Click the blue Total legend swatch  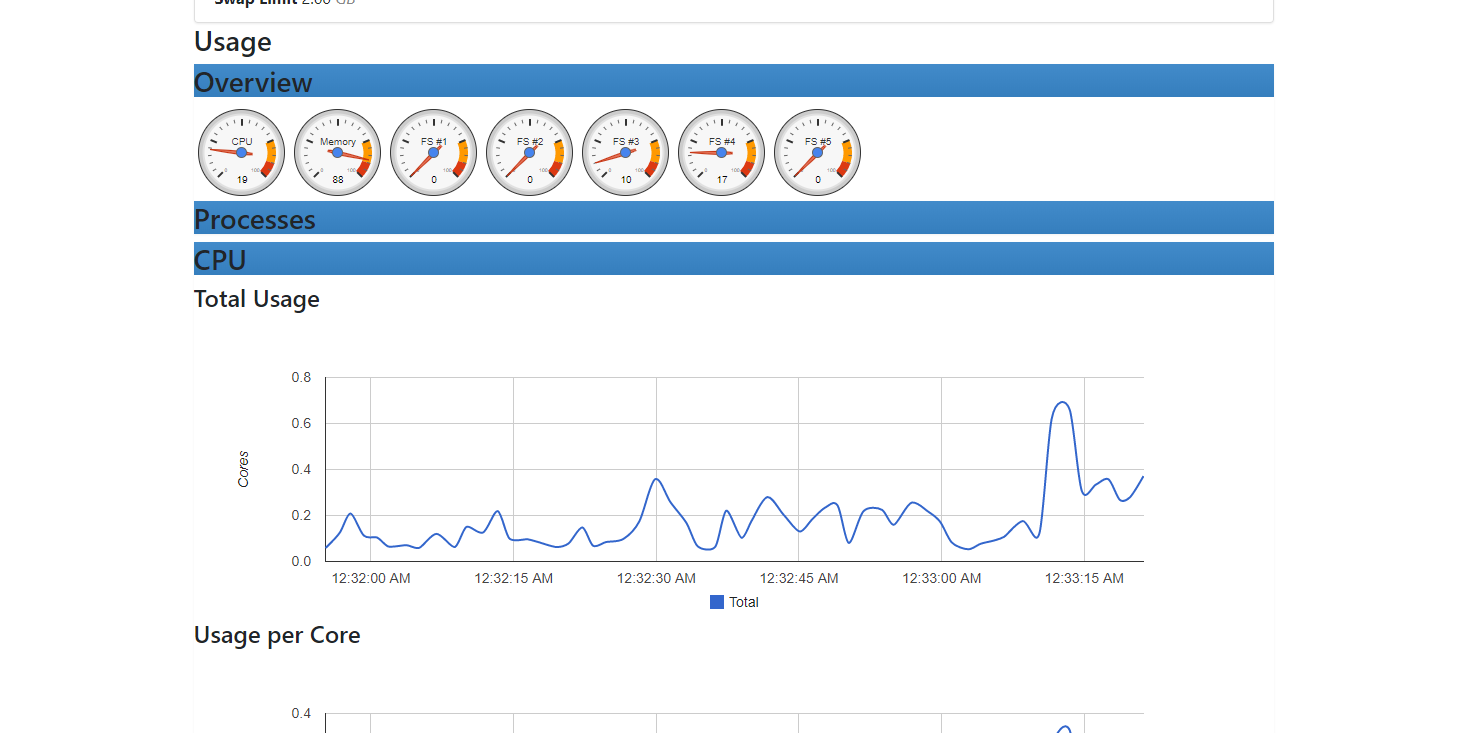coord(717,602)
